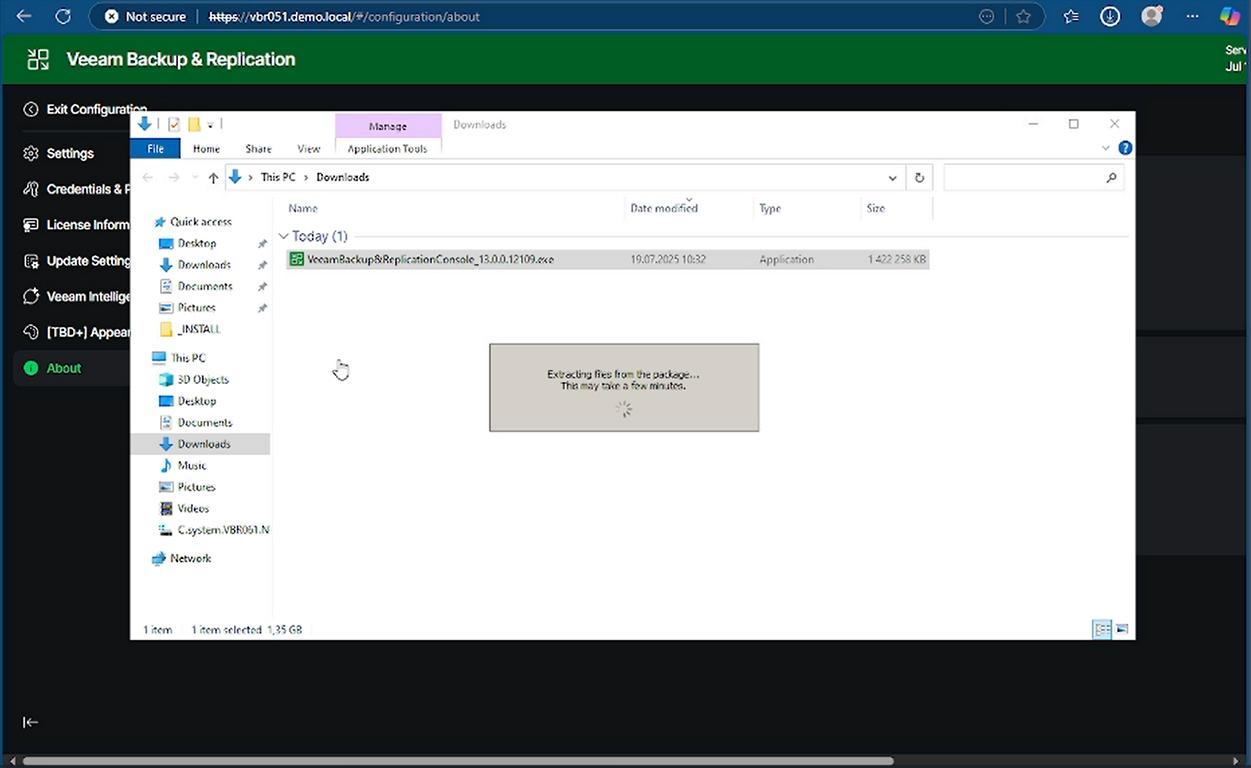This screenshot has height=768, width=1251.
Task: Click the browser refresh icon
Action: pos(62,16)
